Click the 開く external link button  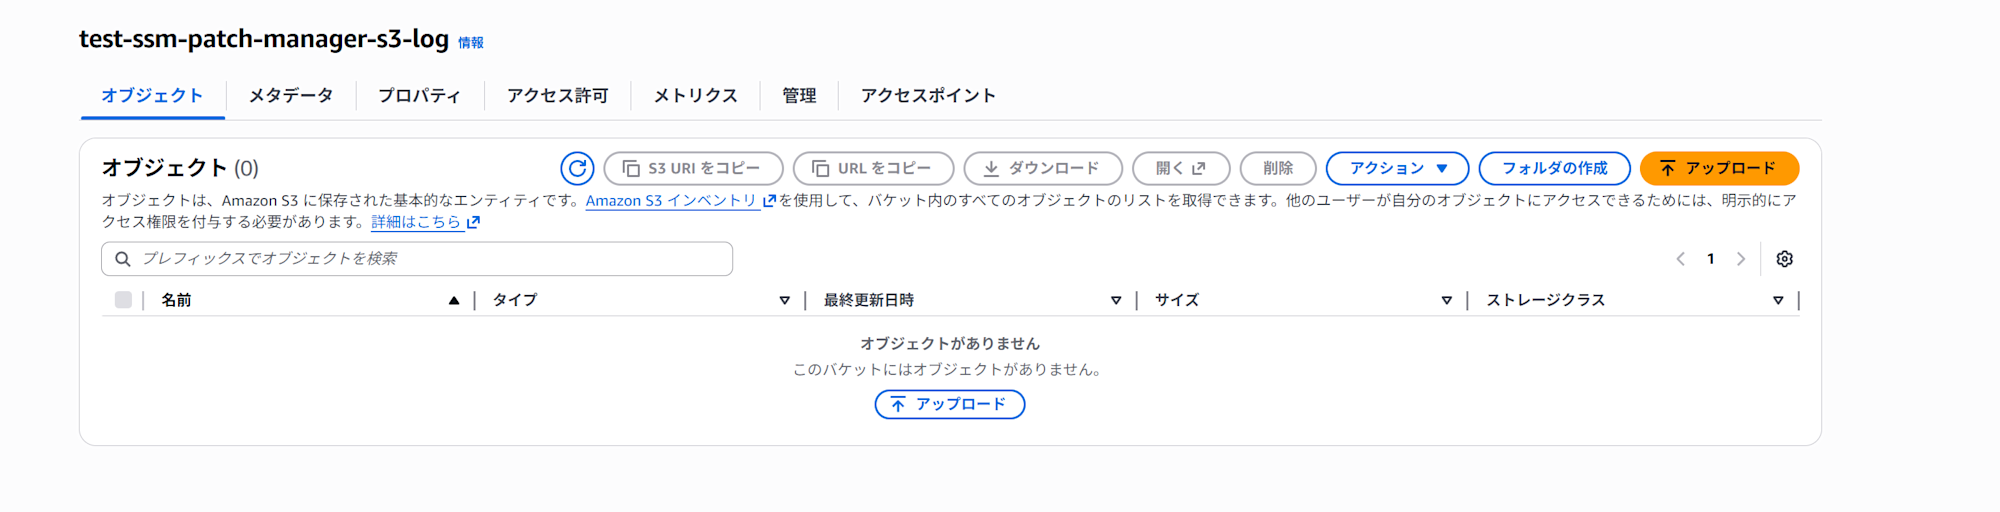pos(1181,168)
